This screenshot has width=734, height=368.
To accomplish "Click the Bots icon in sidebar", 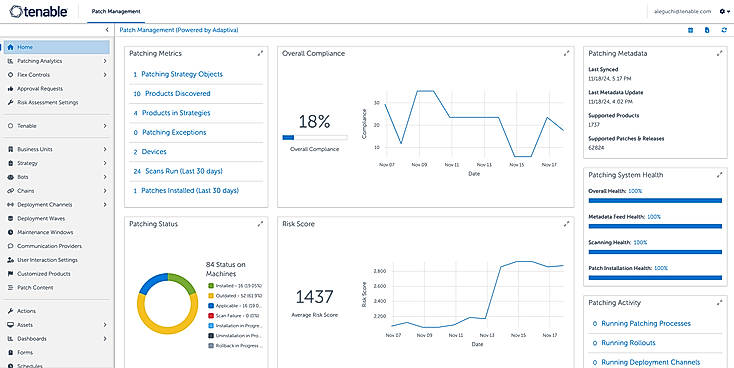I will (x=10, y=177).
